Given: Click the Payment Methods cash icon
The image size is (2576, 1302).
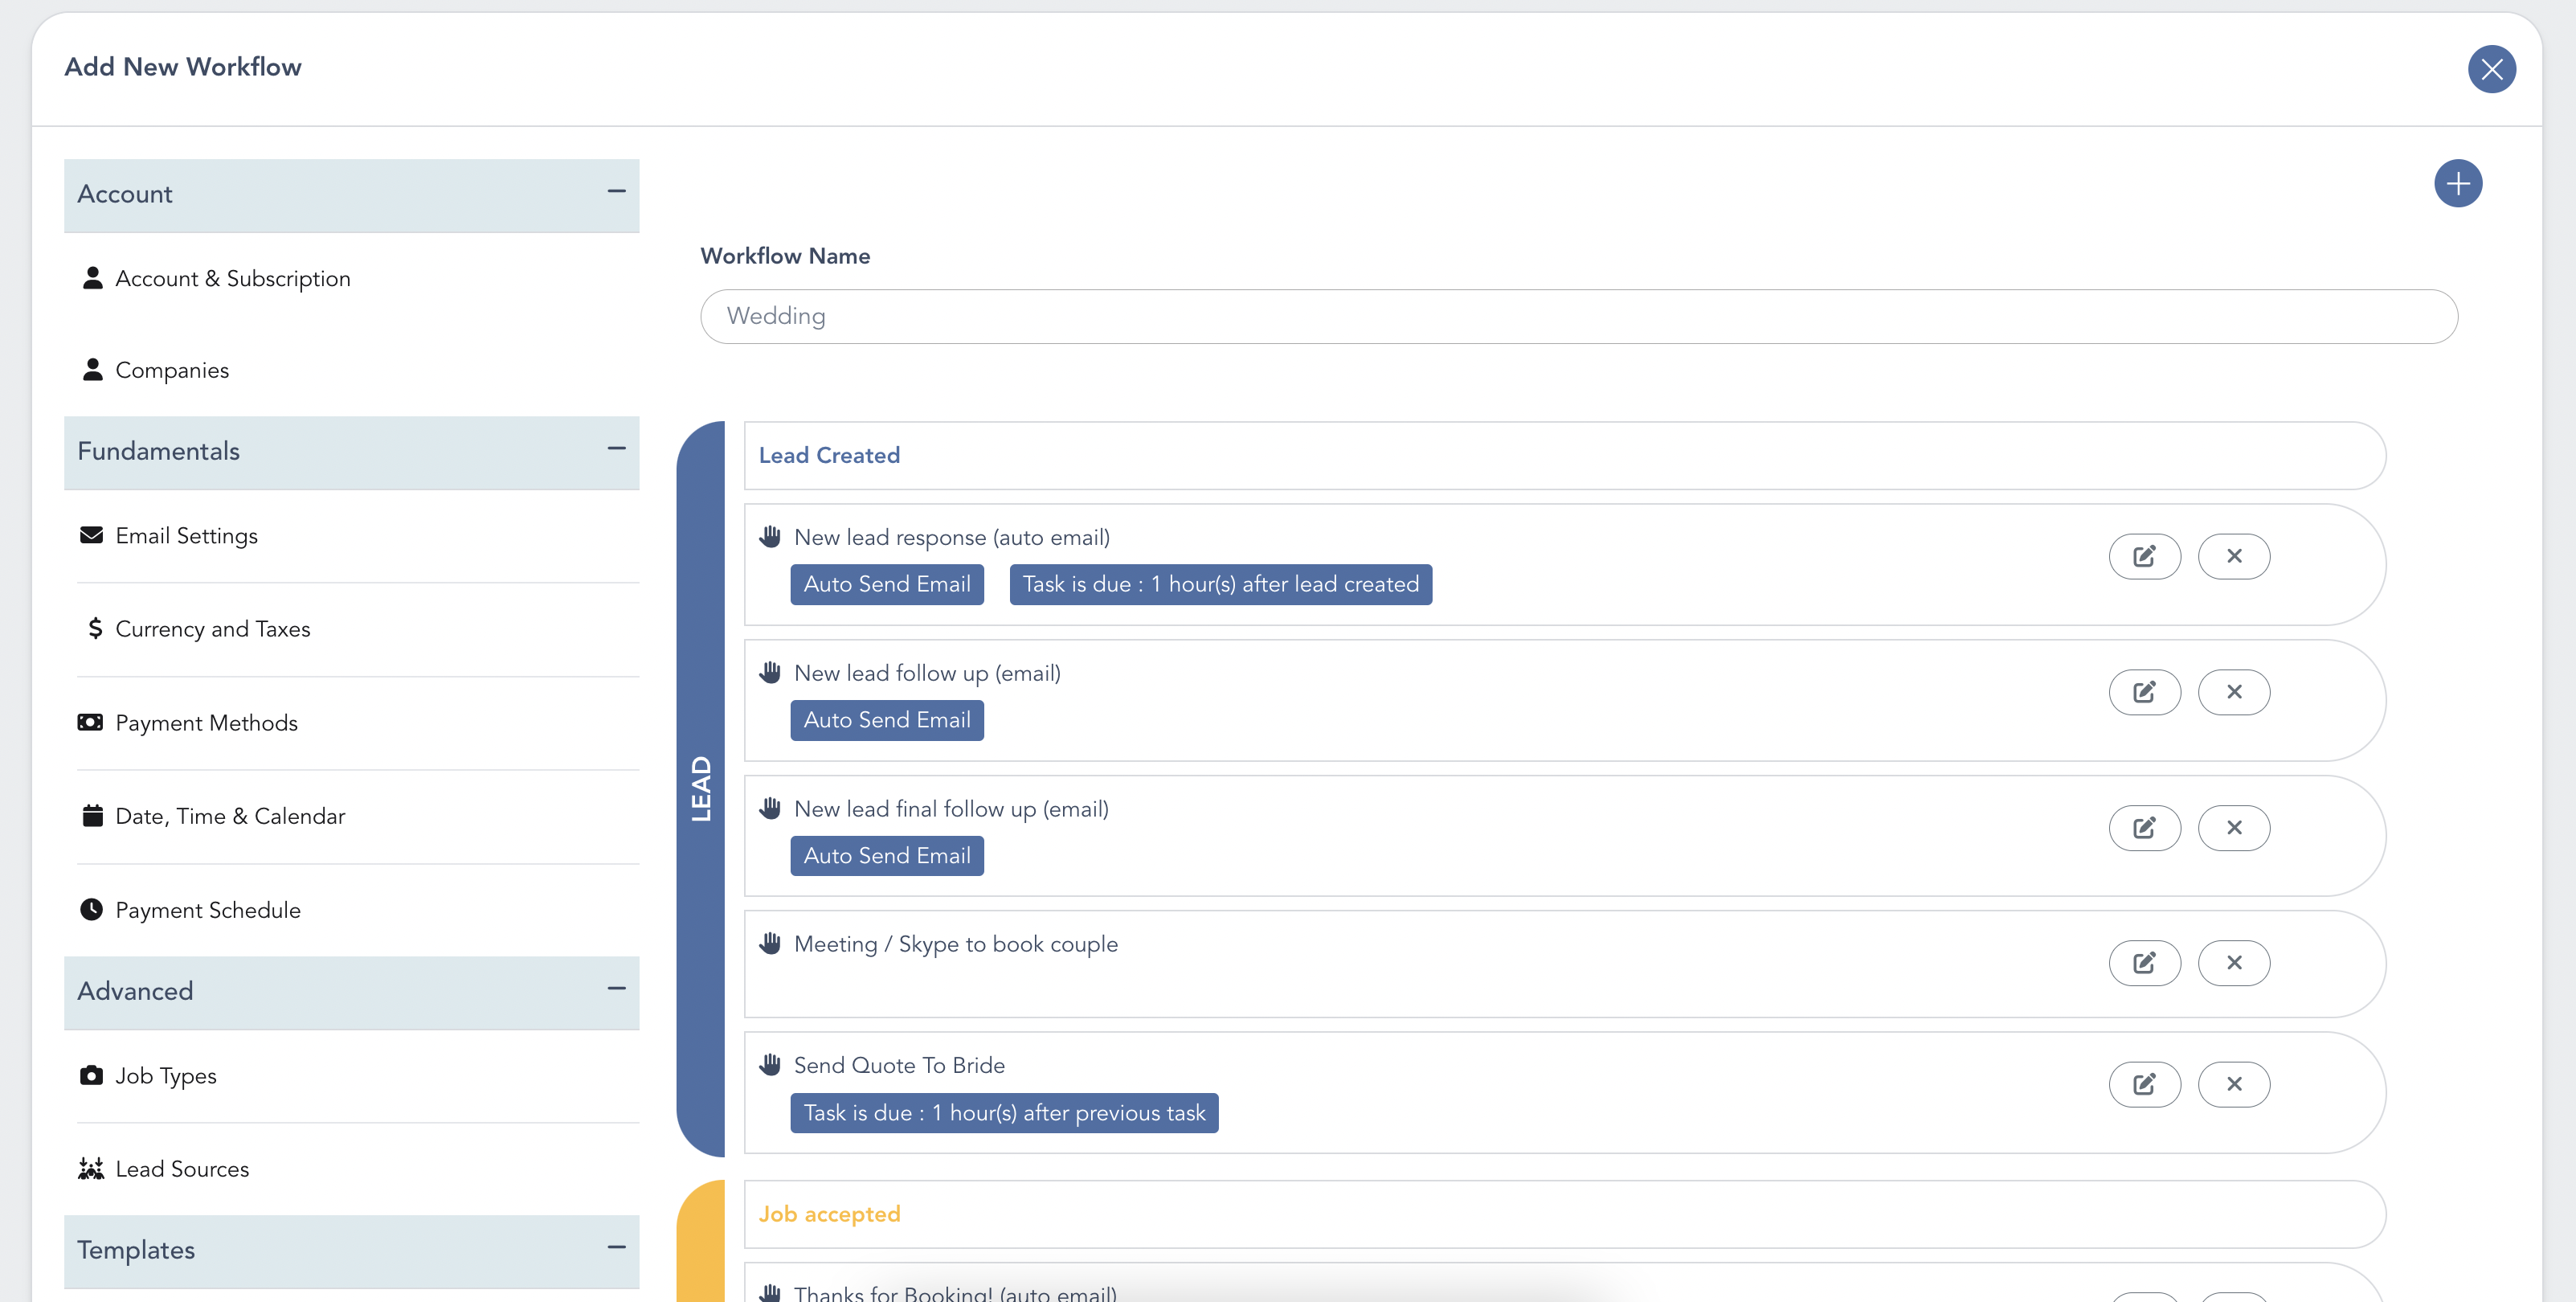Looking at the screenshot, I should [90, 722].
